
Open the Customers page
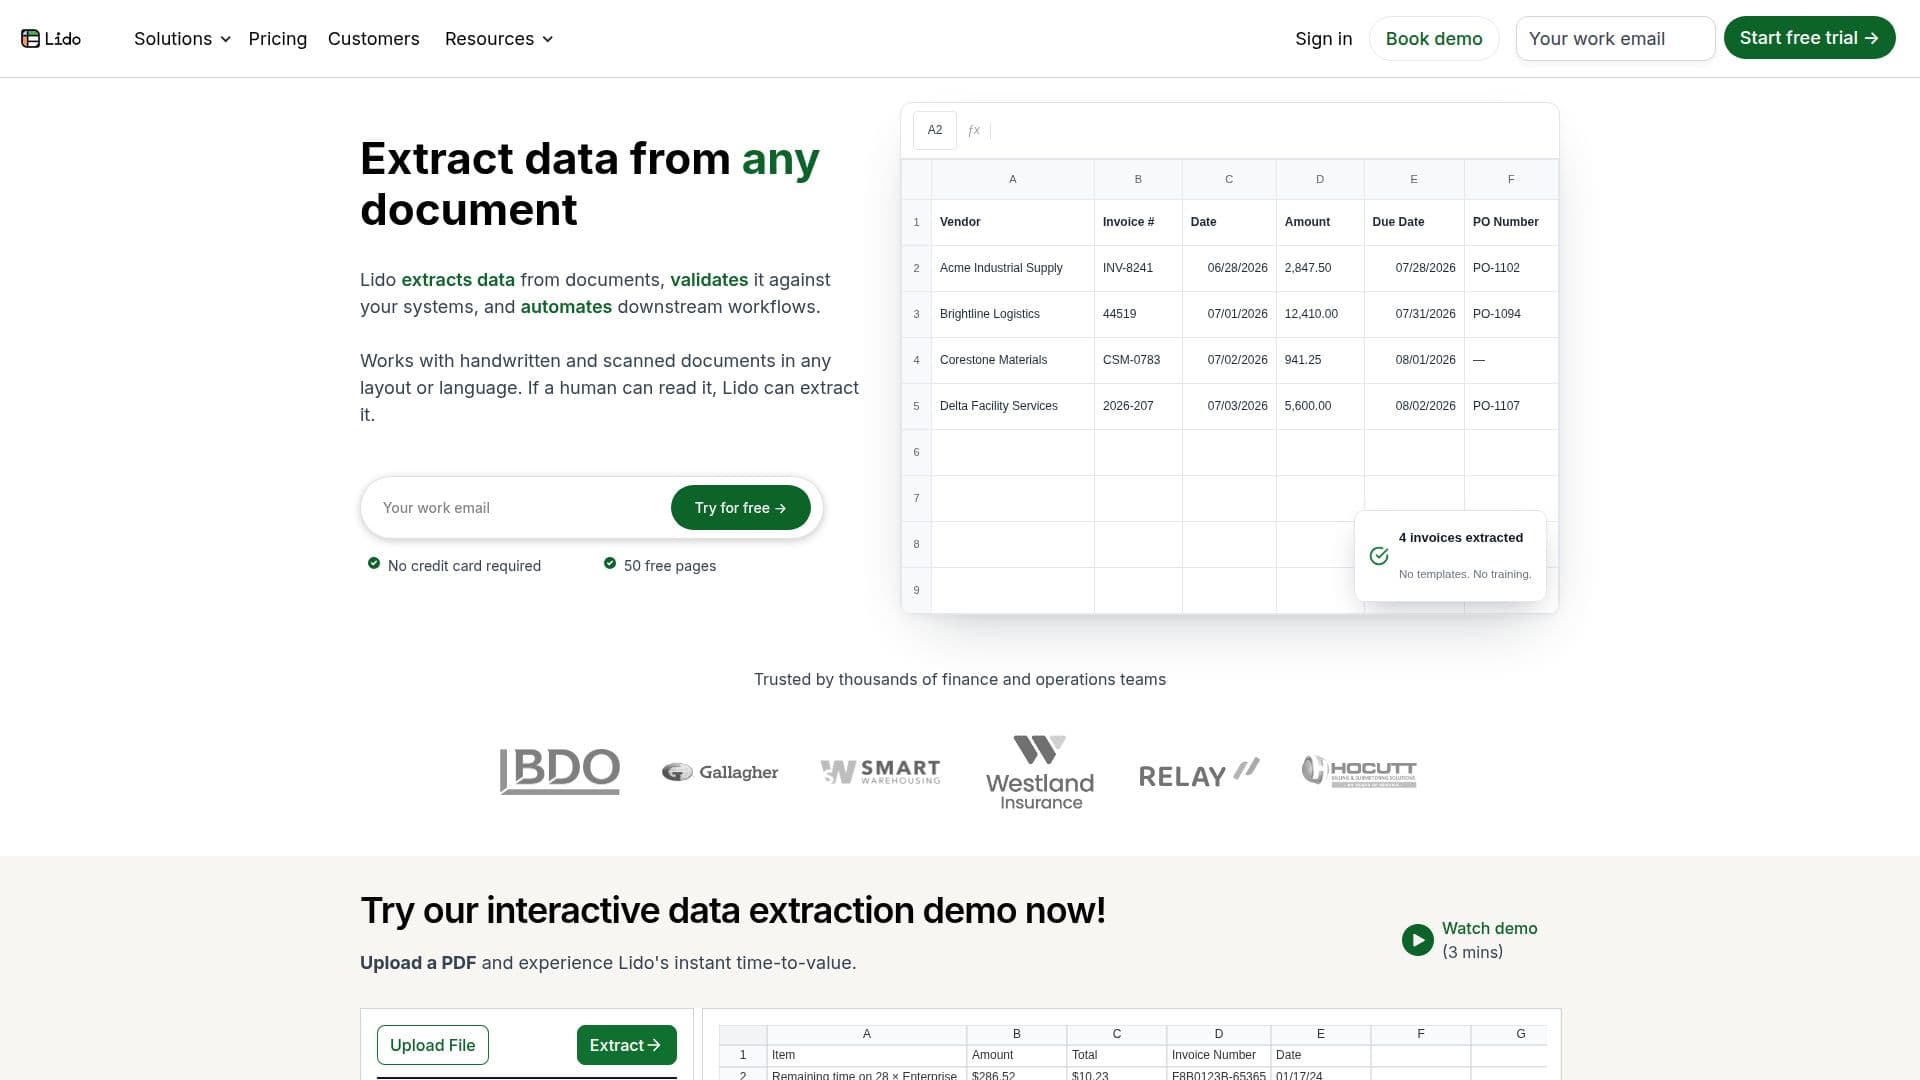tap(374, 39)
